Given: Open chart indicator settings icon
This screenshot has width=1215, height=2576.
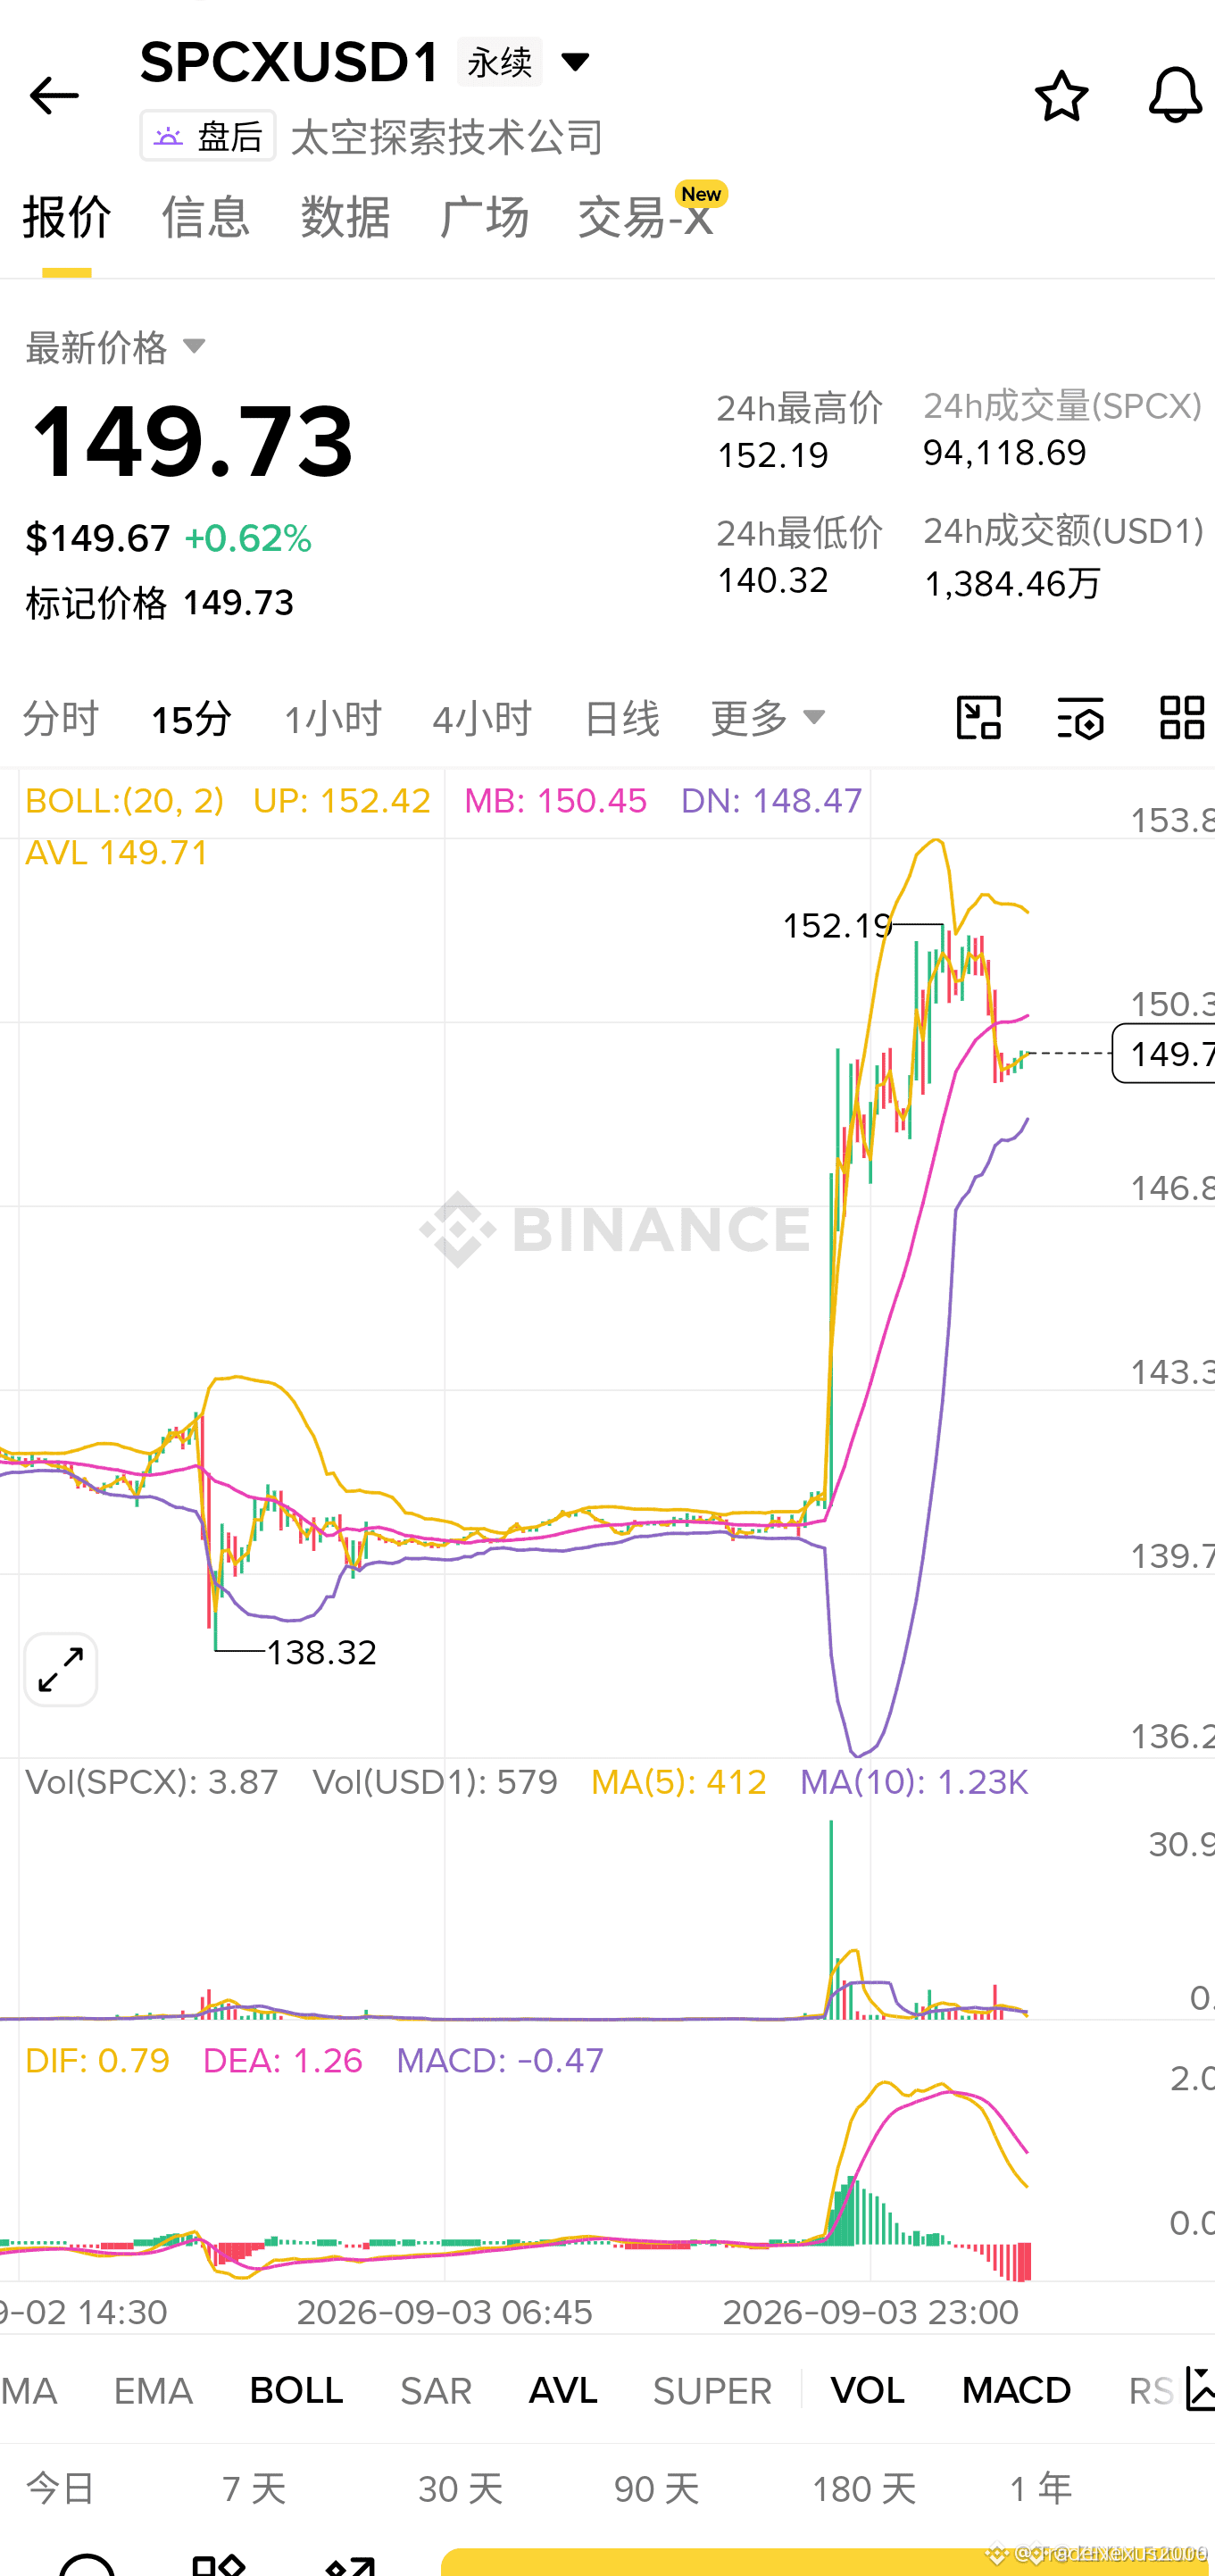Looking at the screenshot, I should (1081, 718).
